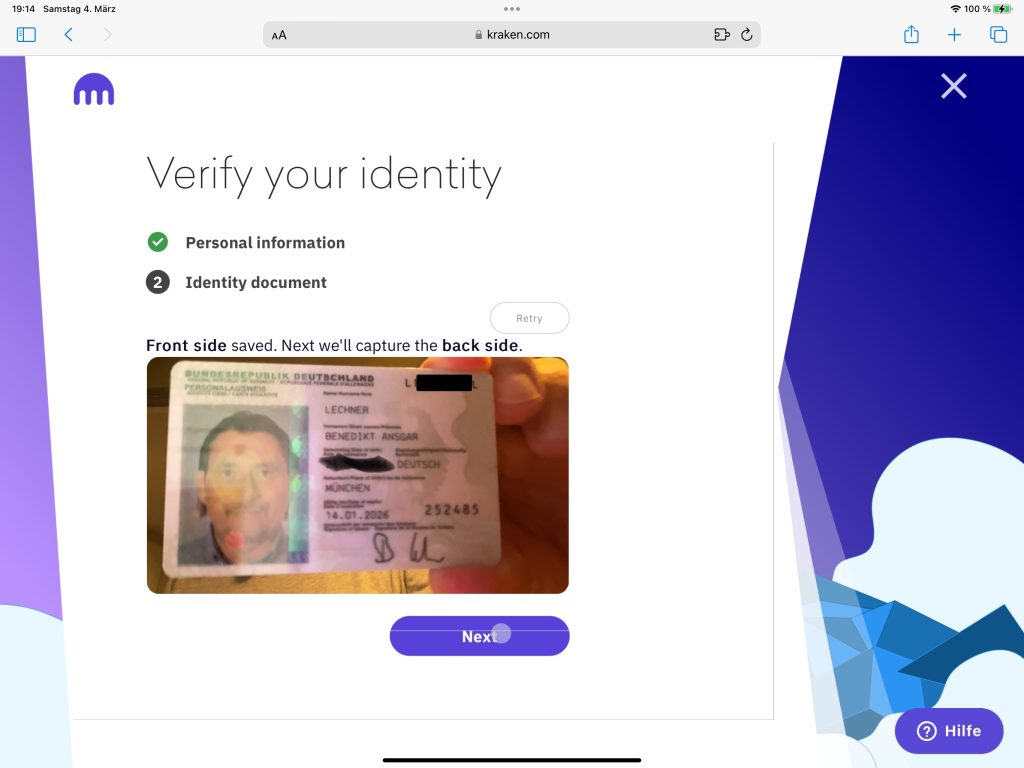Image resolution: width=1024 pixels, height=768 pixels.
Task: Click the Kraken logo
Action: [94, 89]
